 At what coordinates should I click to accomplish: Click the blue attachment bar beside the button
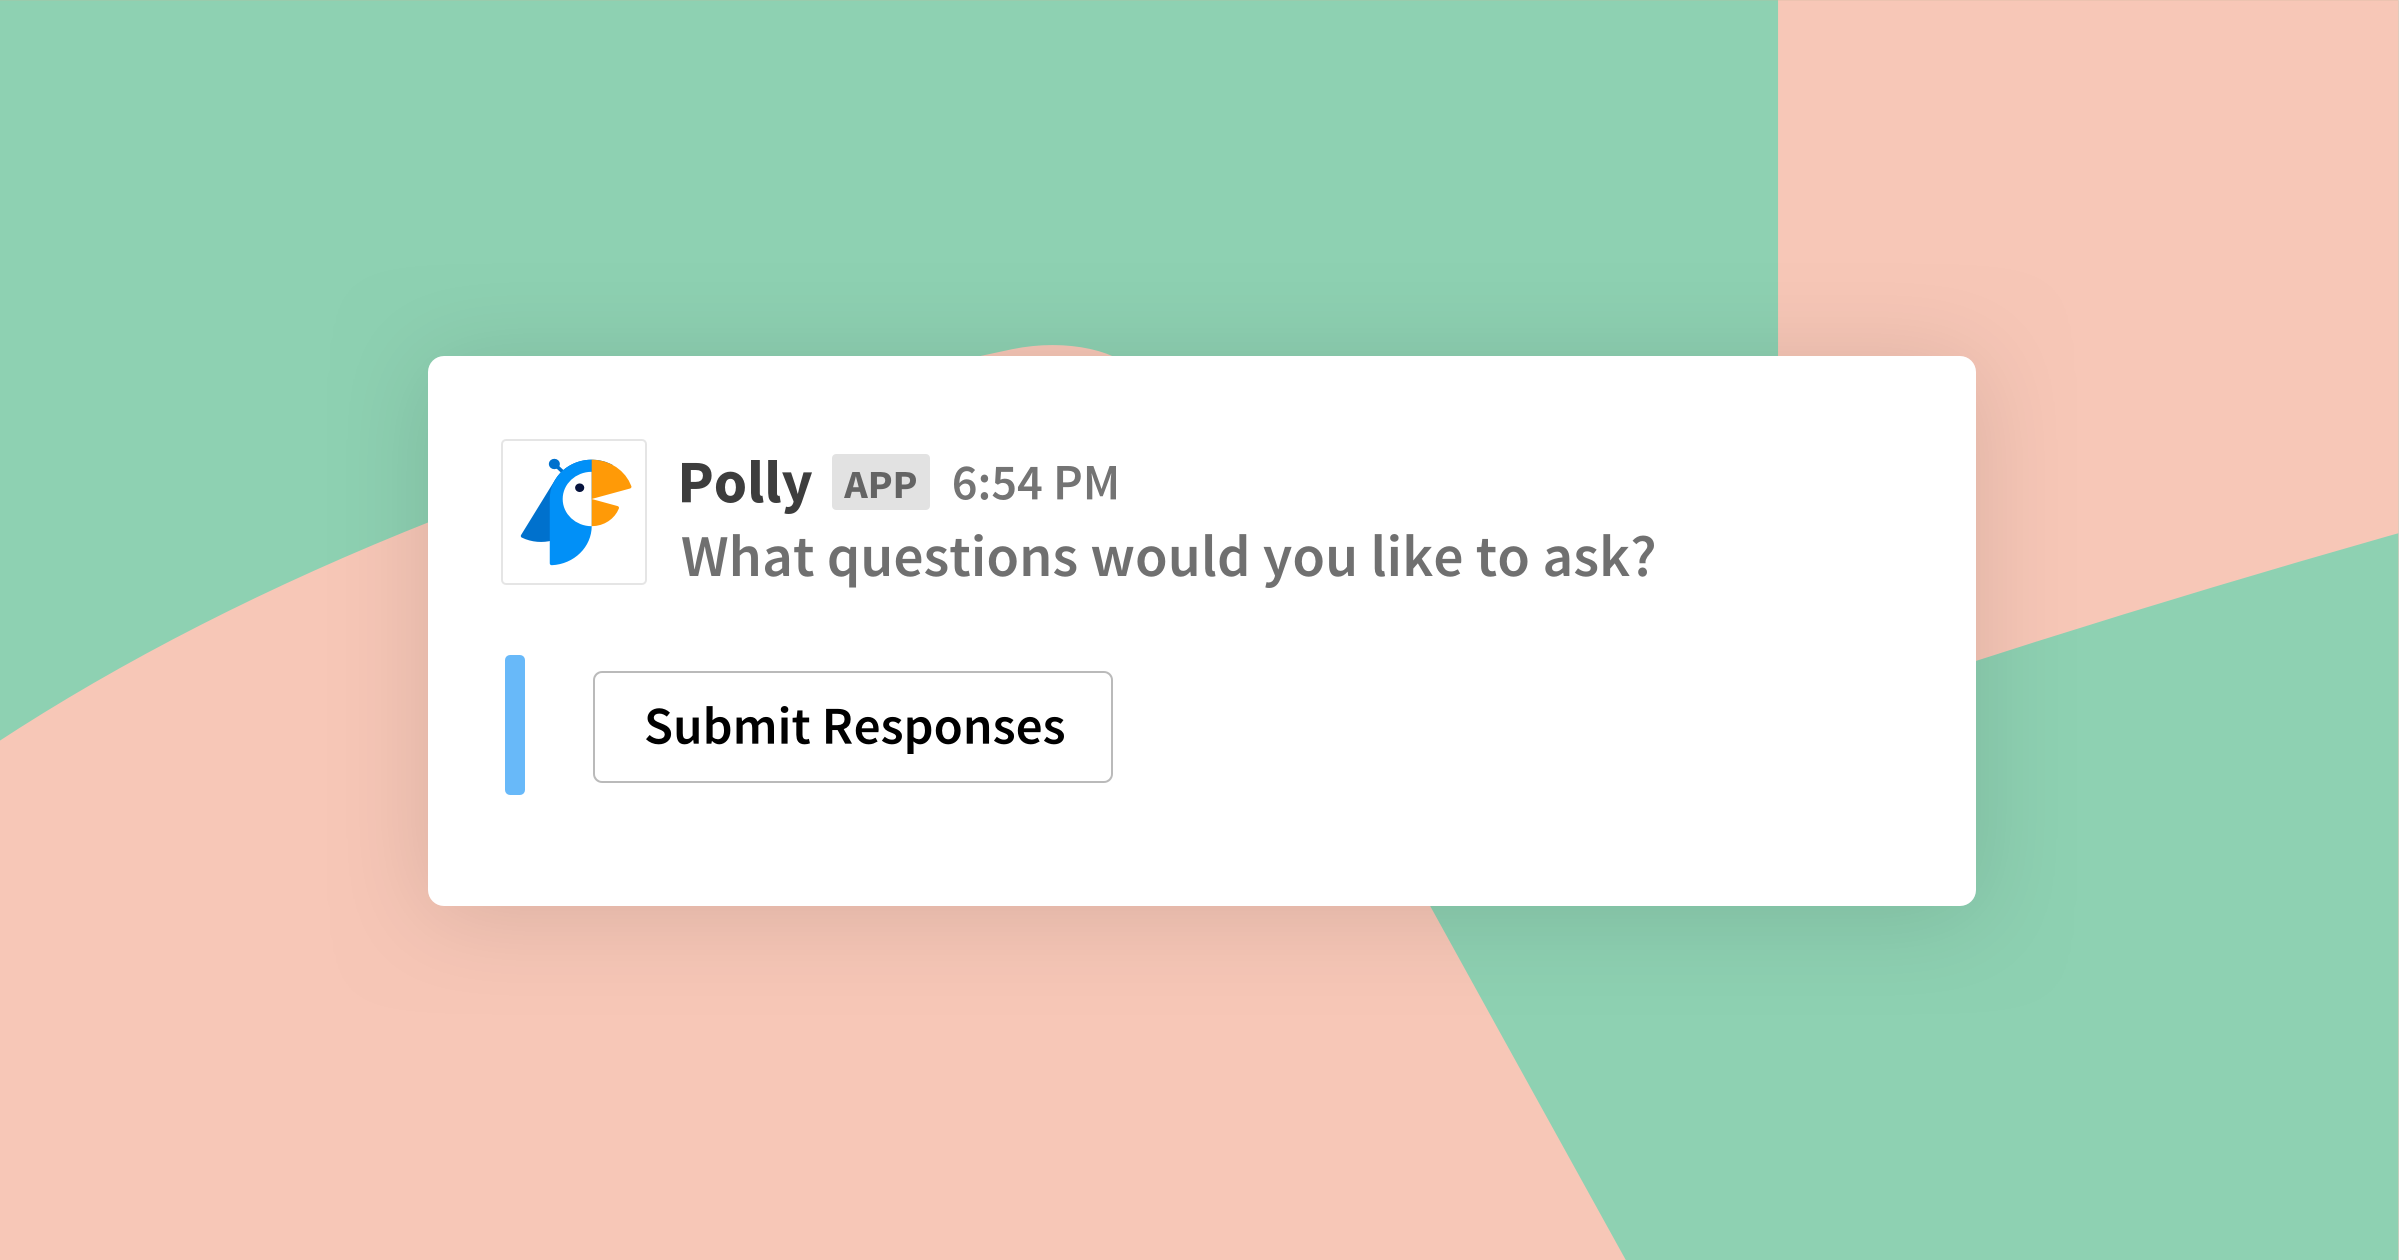515,725
